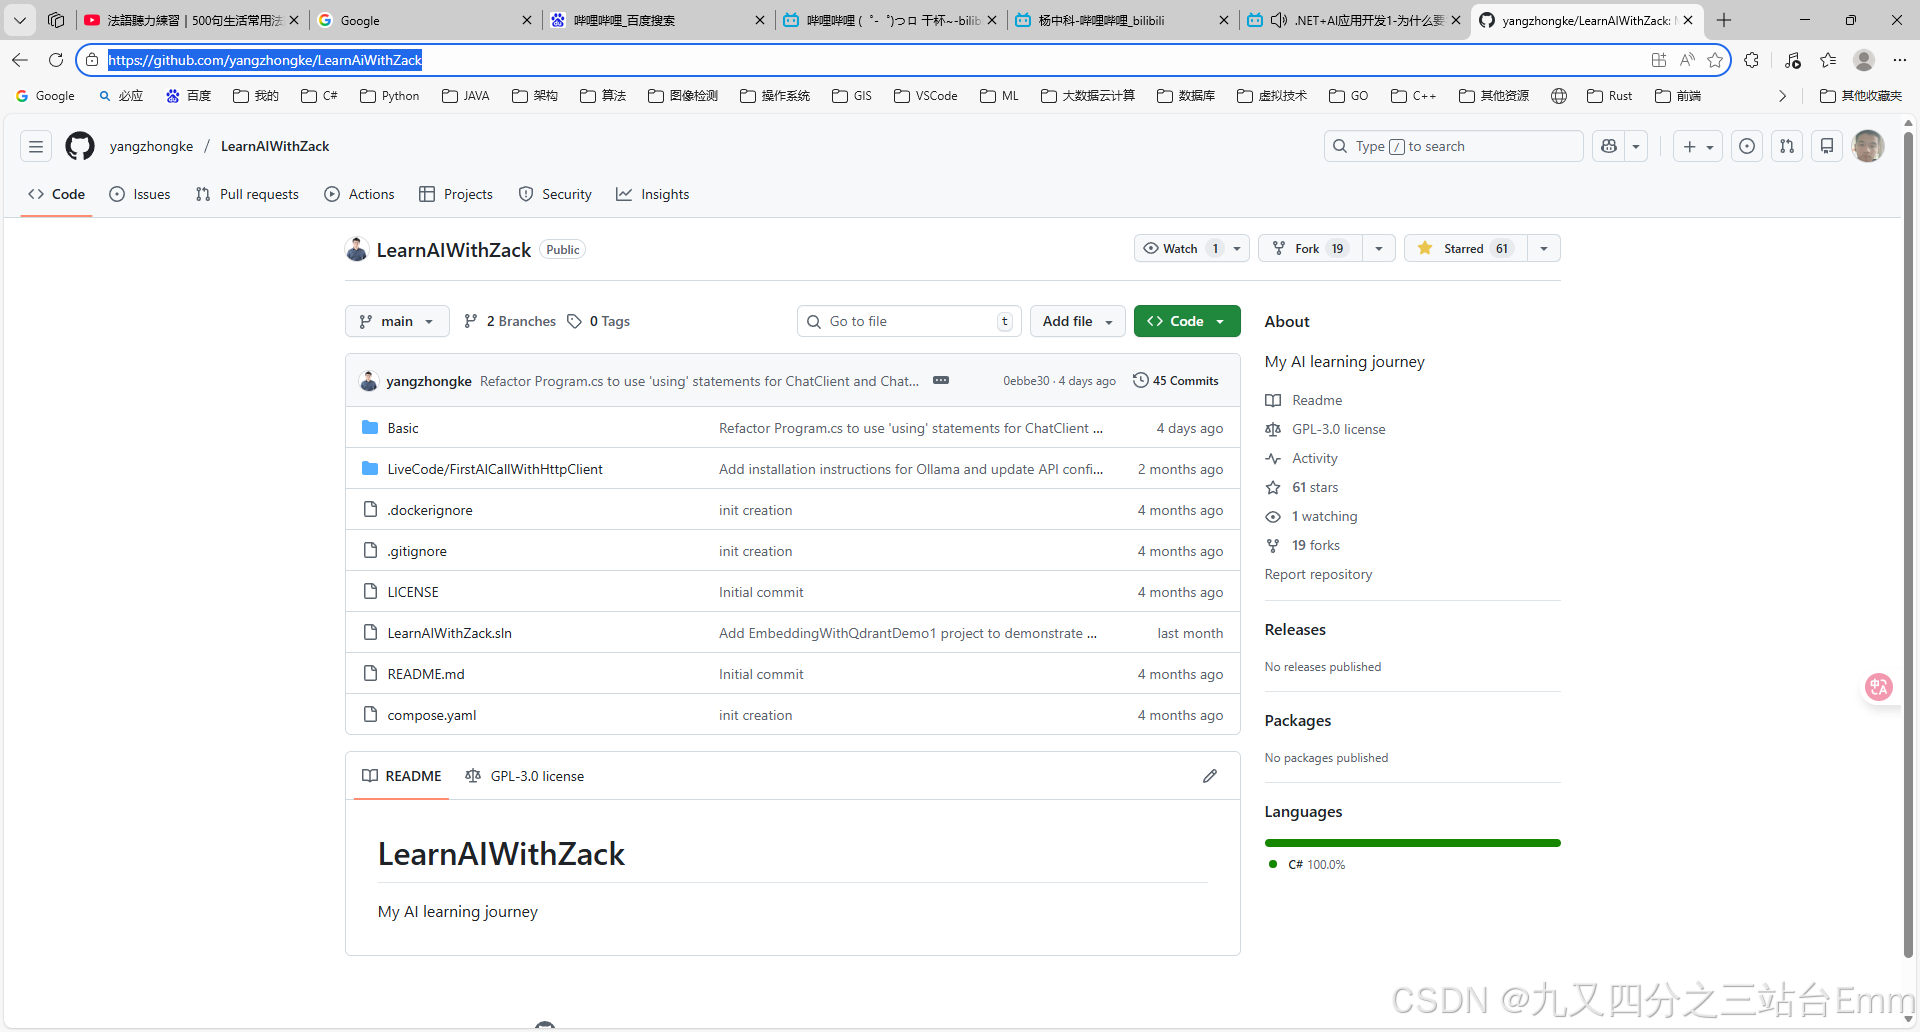Focus the GitHub Type to search box

click(x=1453, y=146)
